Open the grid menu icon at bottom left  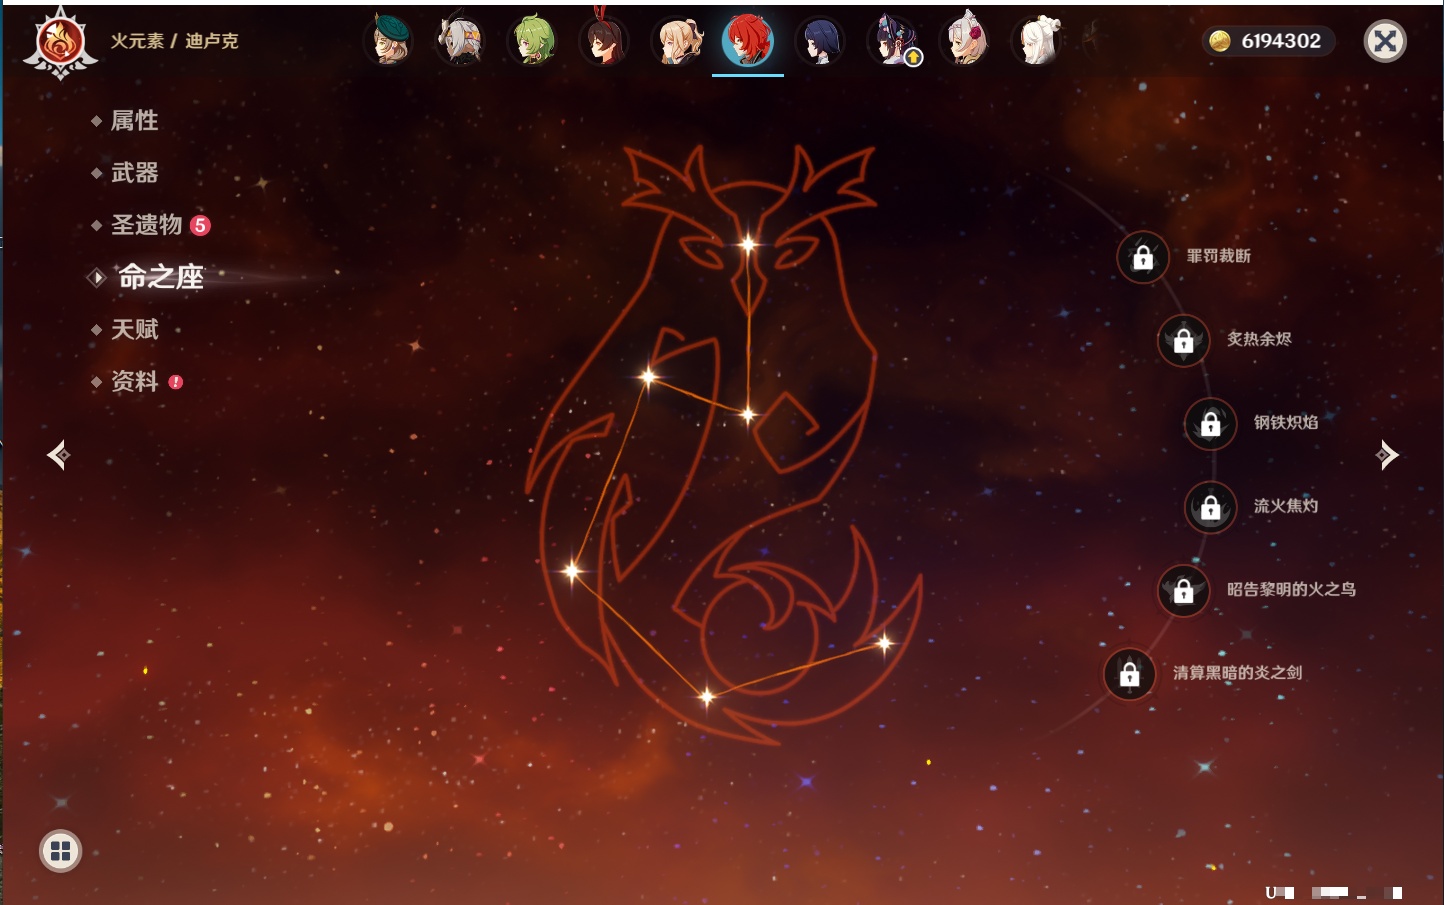tap(60, 851)
